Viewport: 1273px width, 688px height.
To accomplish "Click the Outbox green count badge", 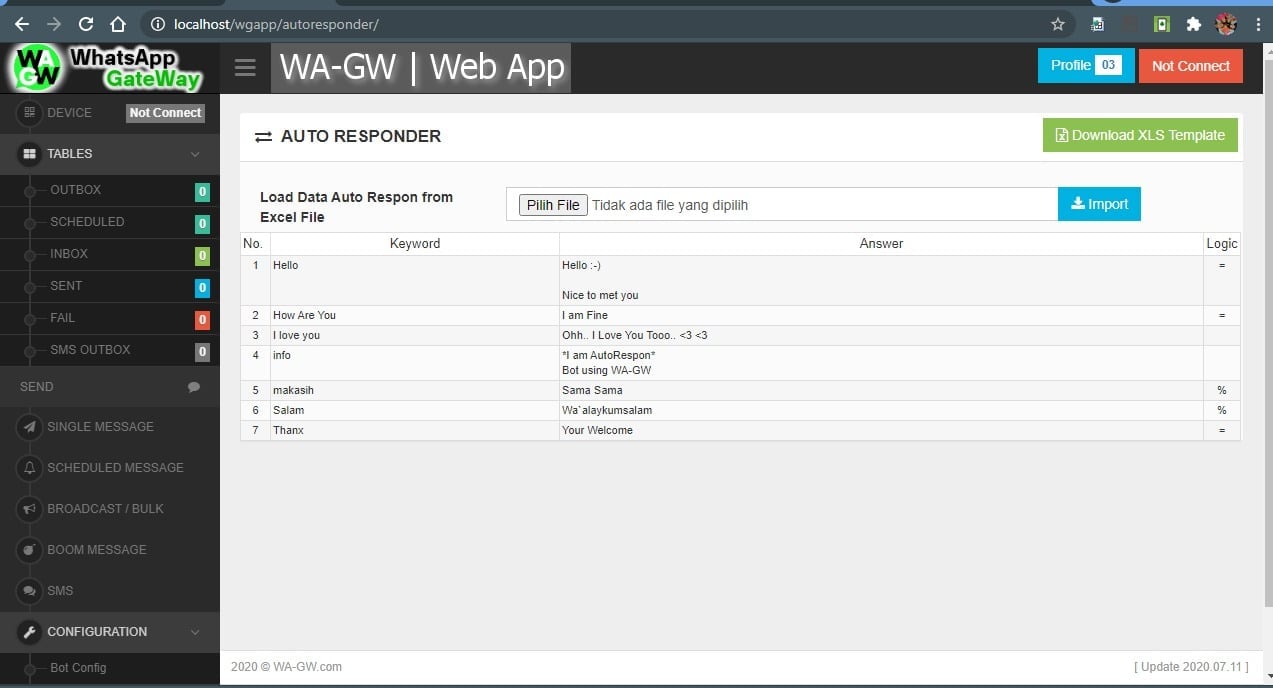I will 202,192.
